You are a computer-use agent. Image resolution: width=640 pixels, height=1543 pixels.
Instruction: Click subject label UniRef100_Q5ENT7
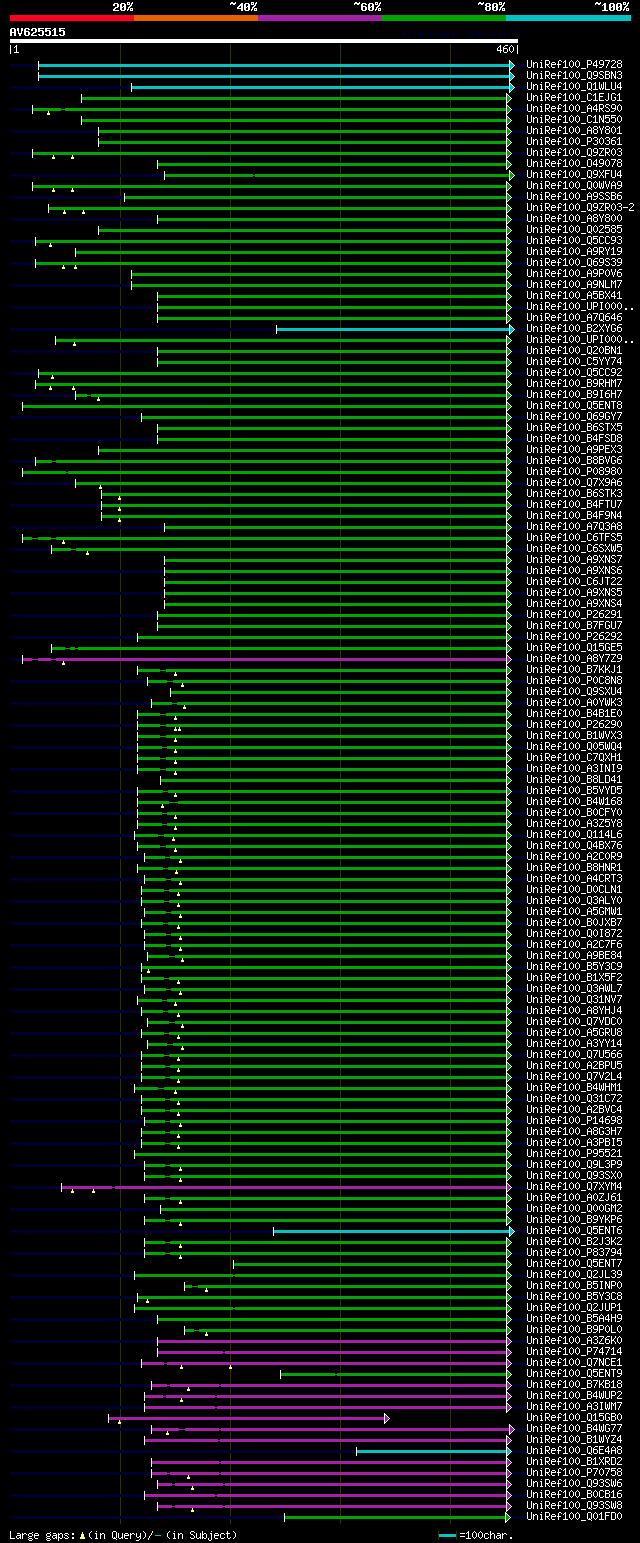574,1263
